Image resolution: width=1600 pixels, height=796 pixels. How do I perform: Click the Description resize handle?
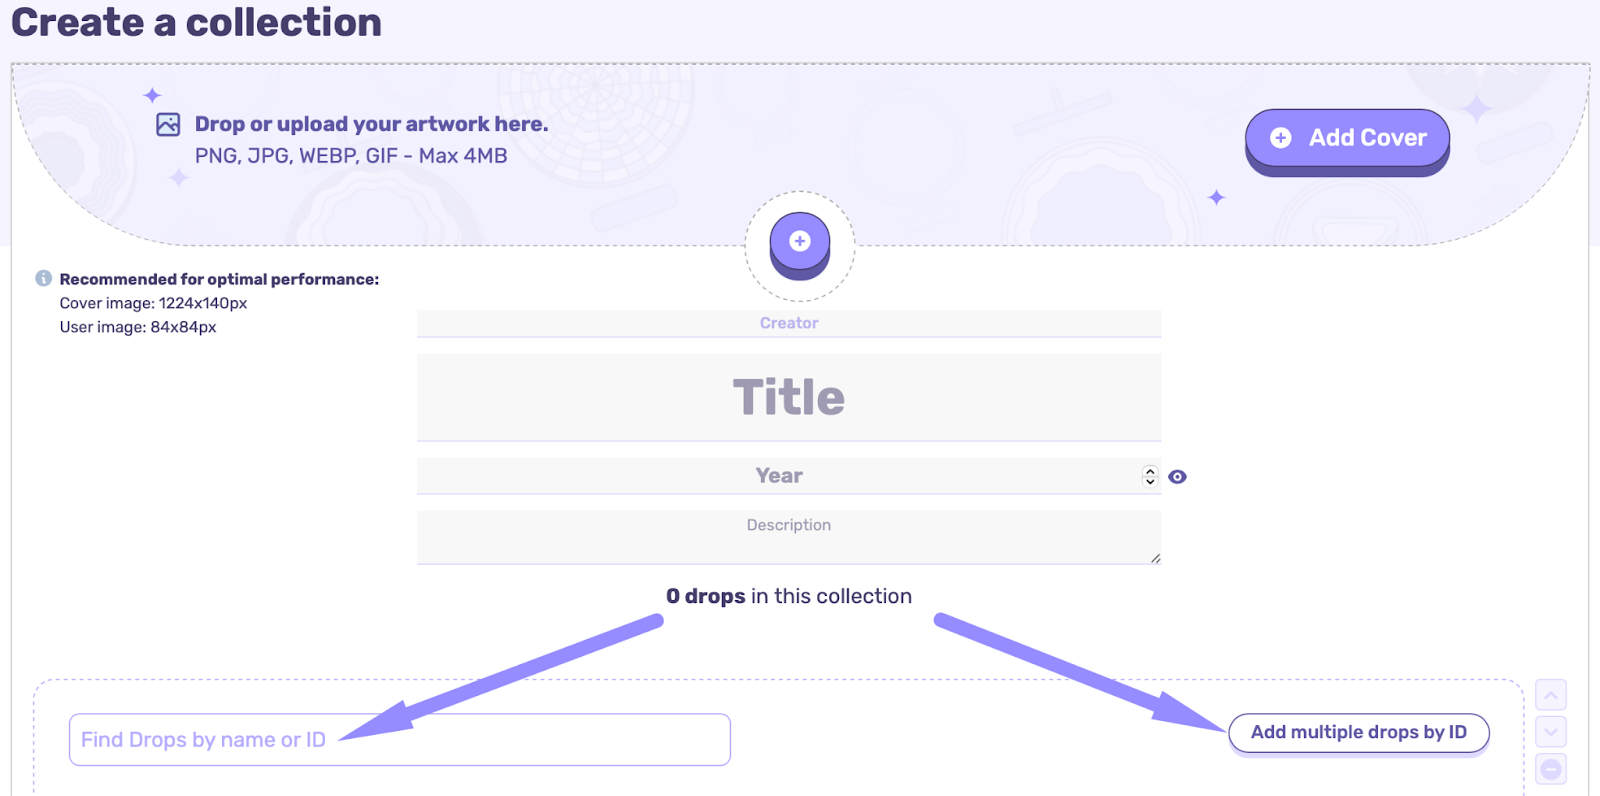(1156, 560)
